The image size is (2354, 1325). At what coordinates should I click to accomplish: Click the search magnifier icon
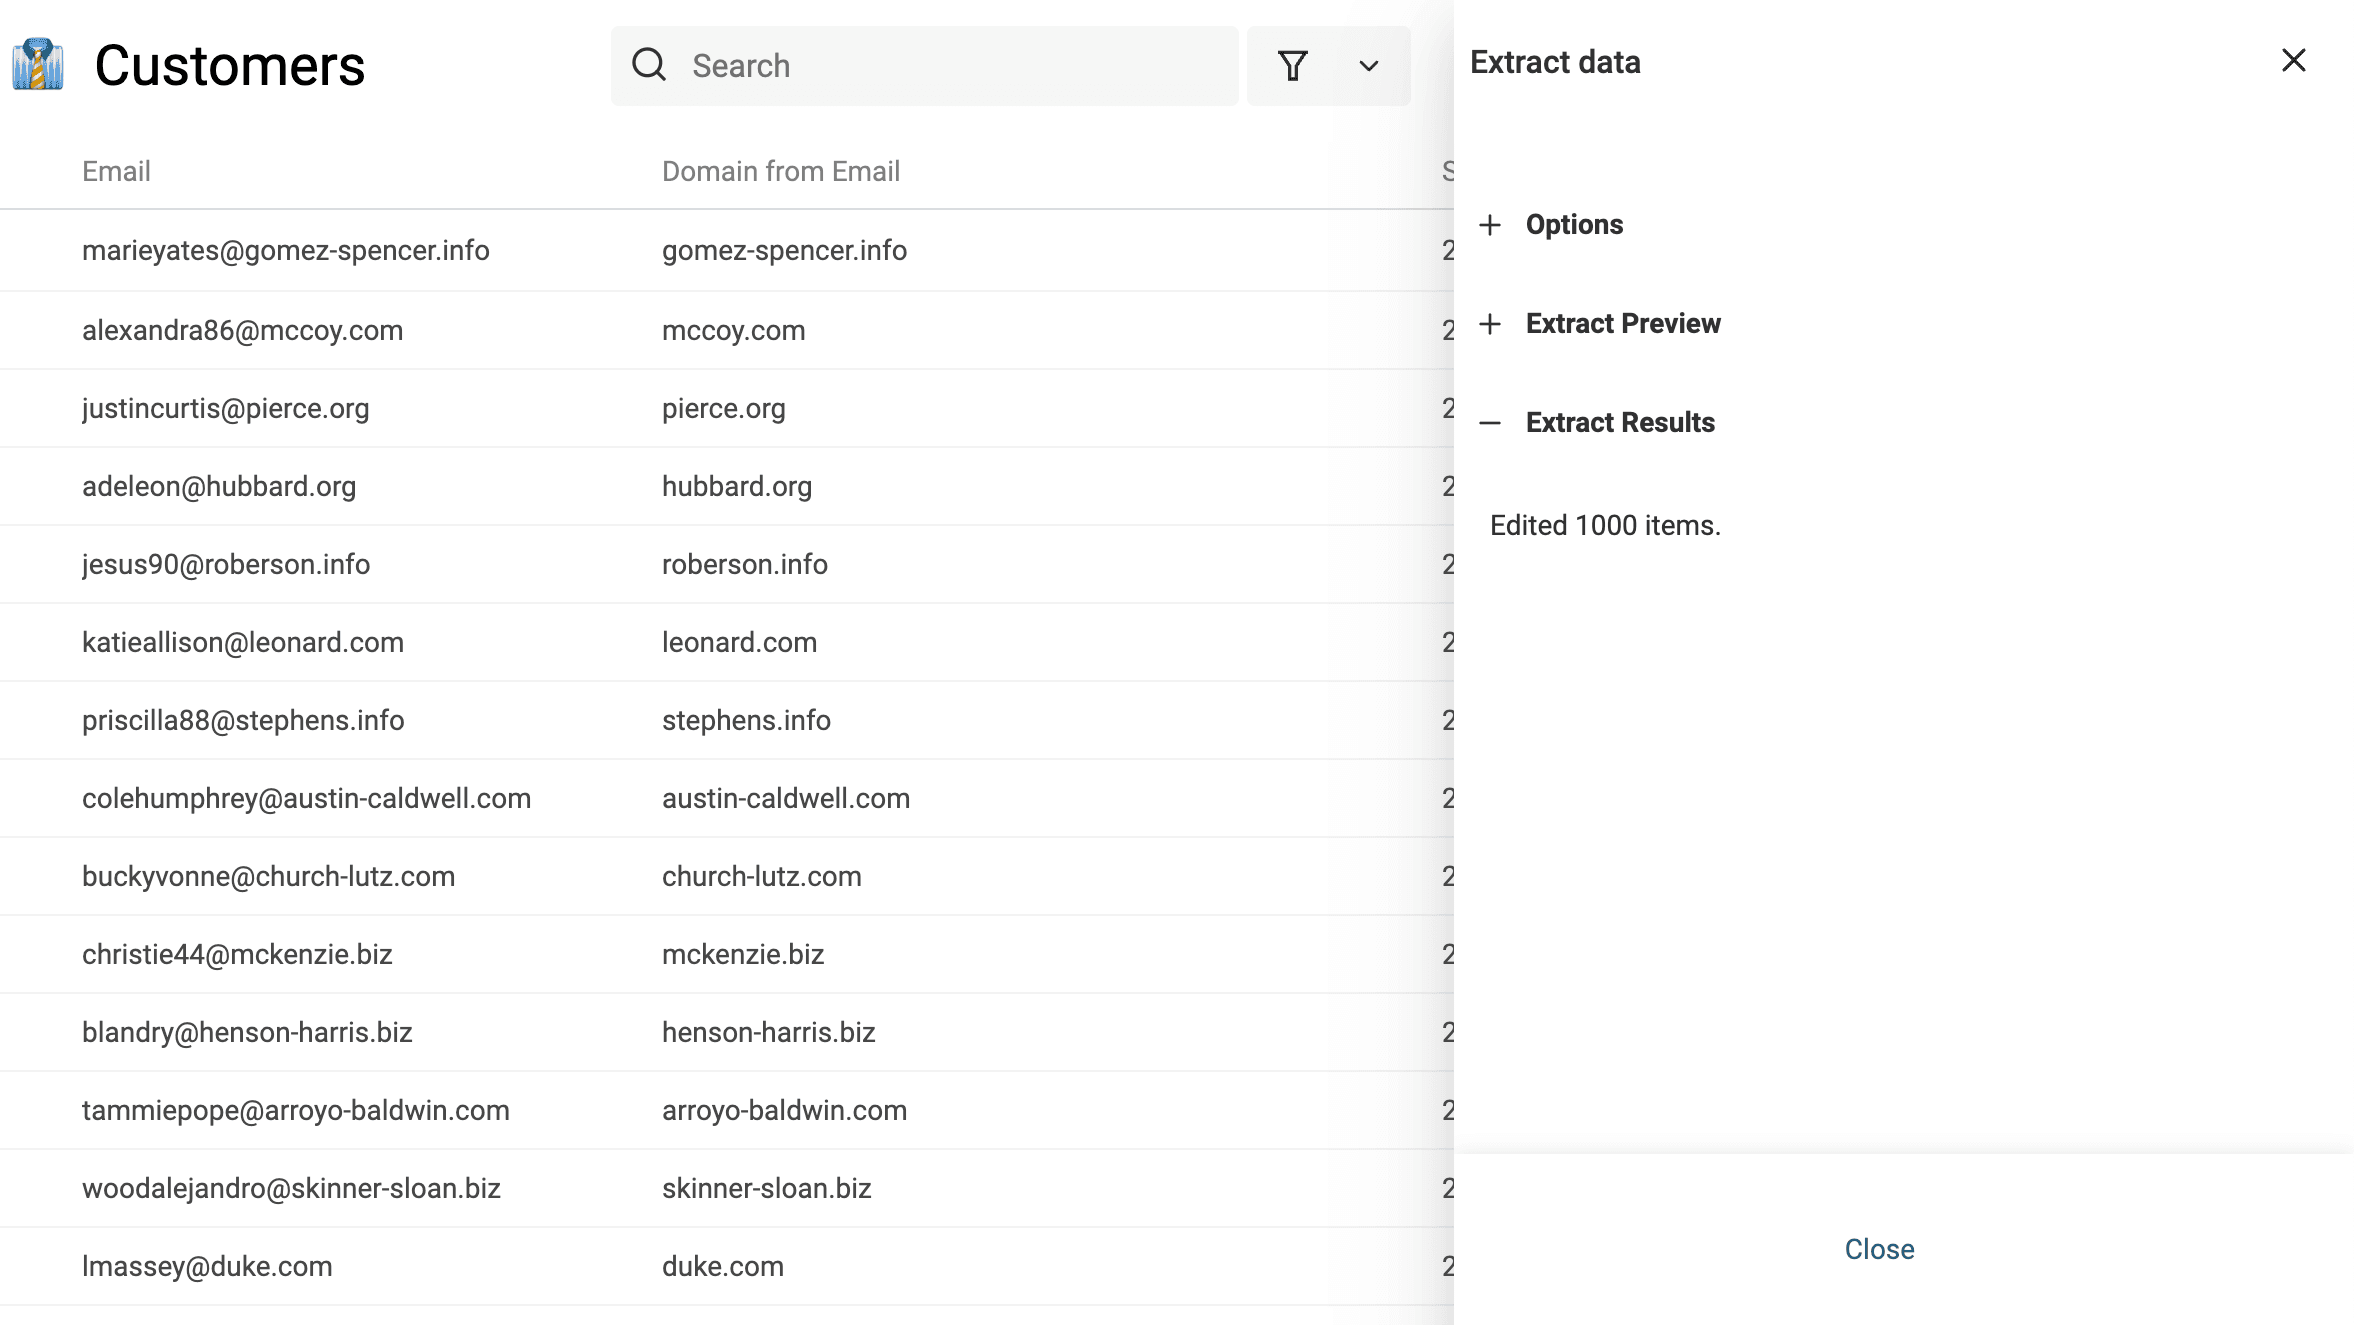pos(649,65)
